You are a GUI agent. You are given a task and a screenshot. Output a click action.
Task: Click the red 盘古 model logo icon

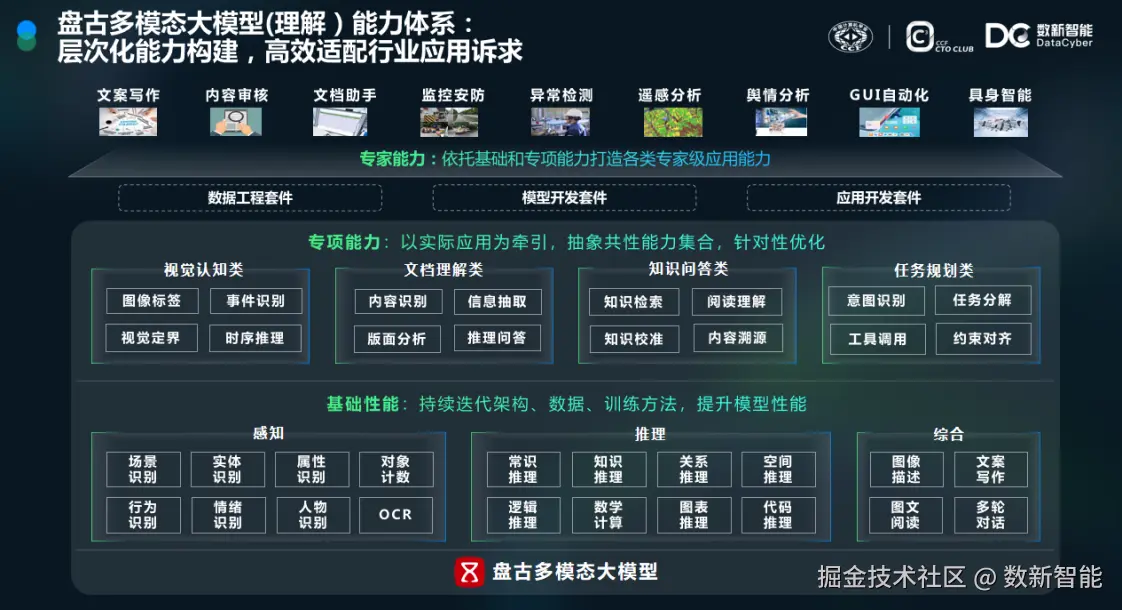pos(469,572)
